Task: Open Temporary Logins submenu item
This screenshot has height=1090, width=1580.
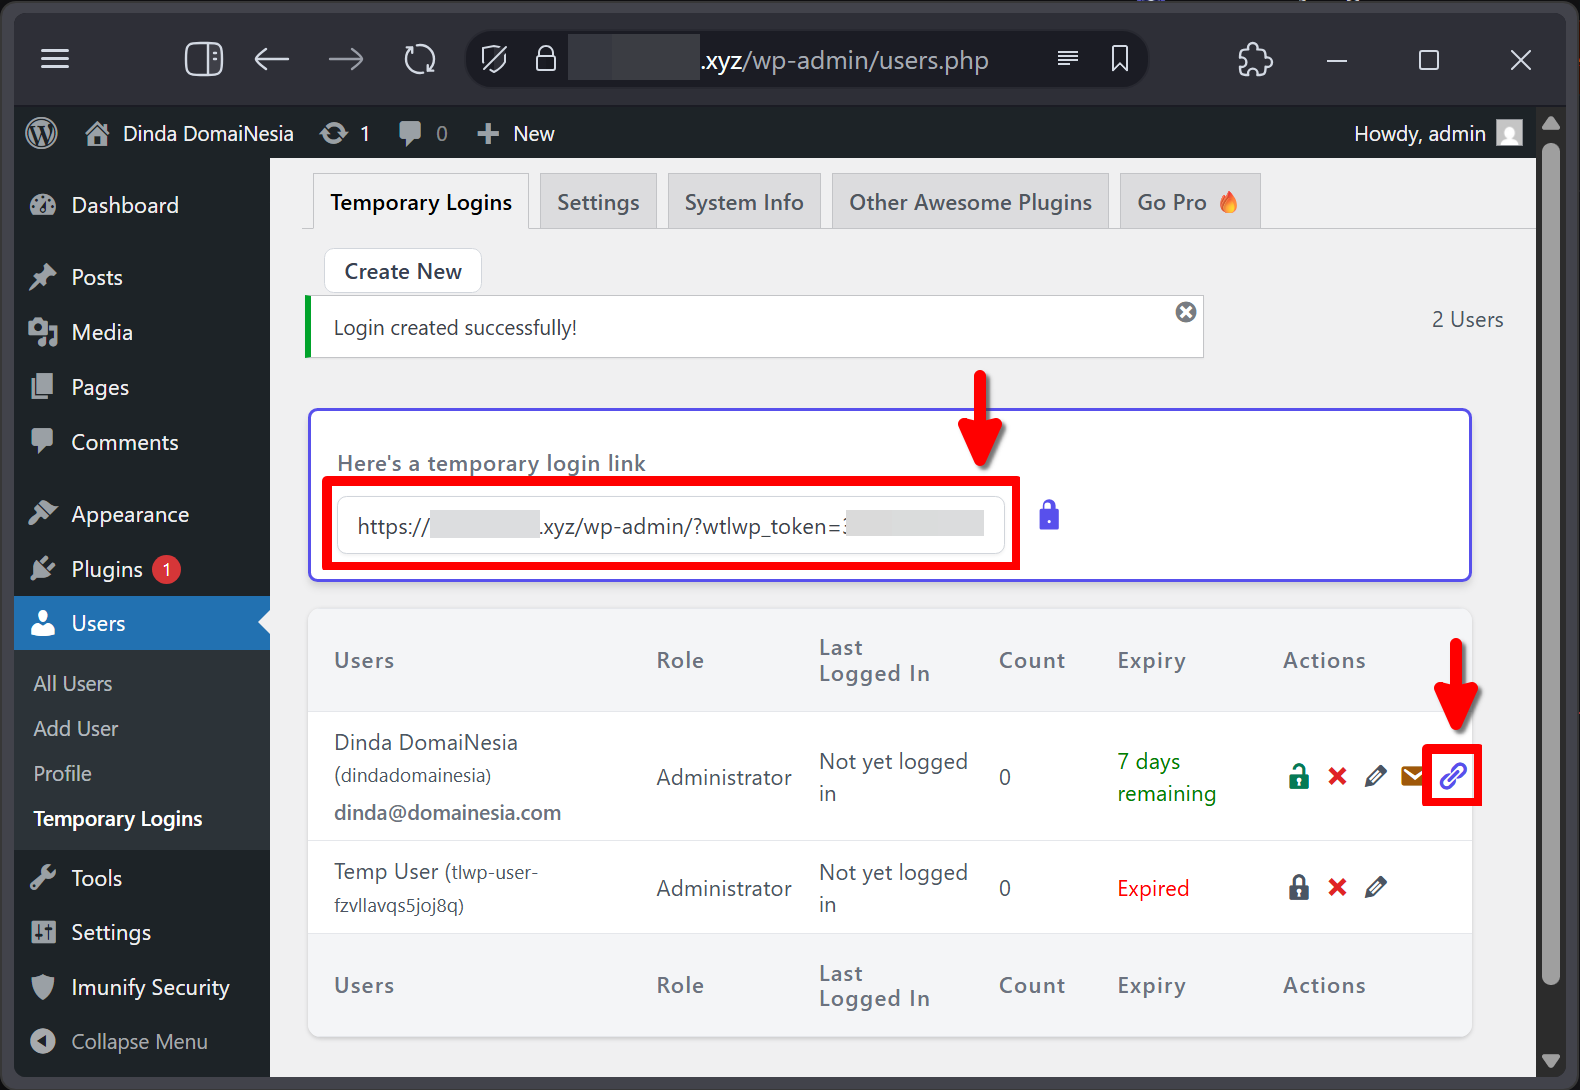Action: click(118, 819)
